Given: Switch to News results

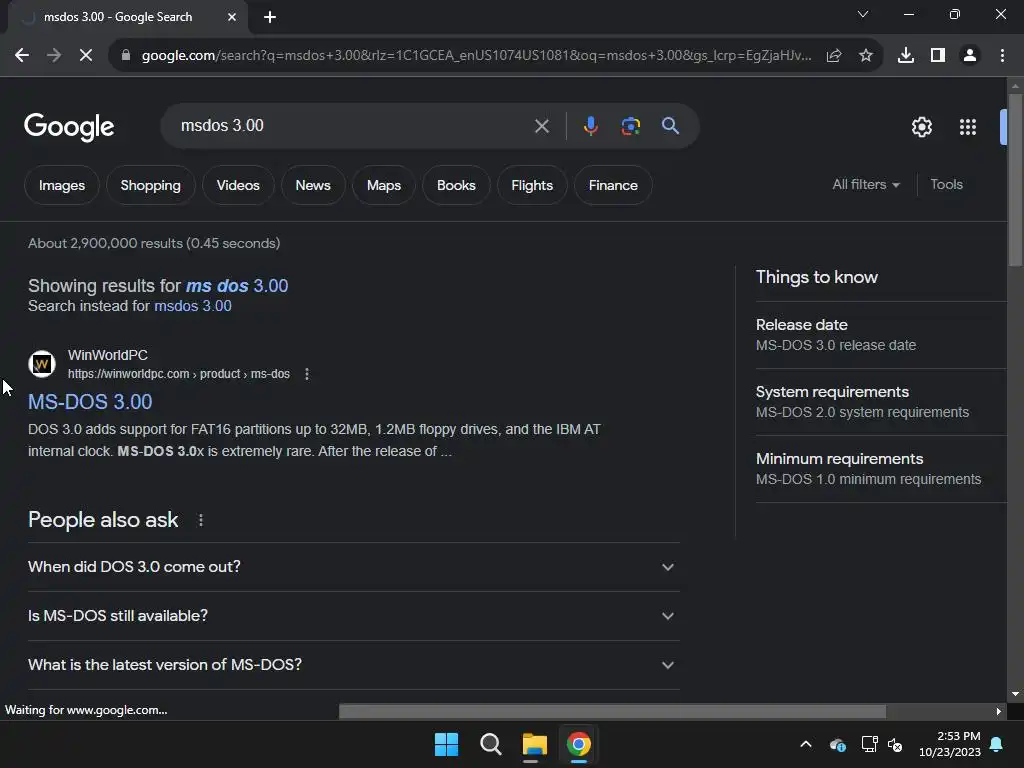Looking at the screenshot, I should click(313, 185).
